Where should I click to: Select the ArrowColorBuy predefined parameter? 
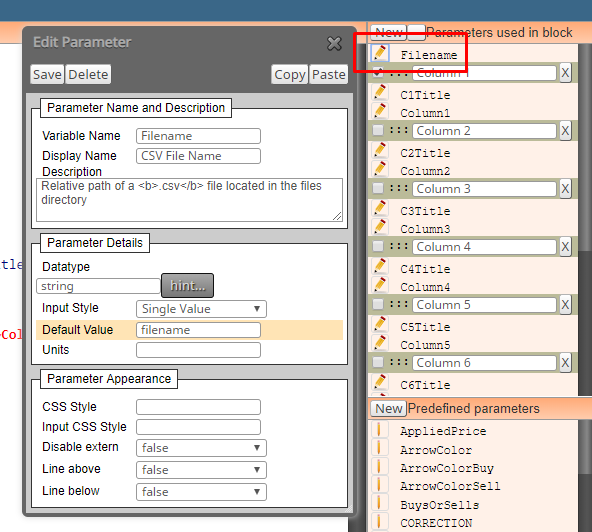pyautogui.click(x=447, y=468)
